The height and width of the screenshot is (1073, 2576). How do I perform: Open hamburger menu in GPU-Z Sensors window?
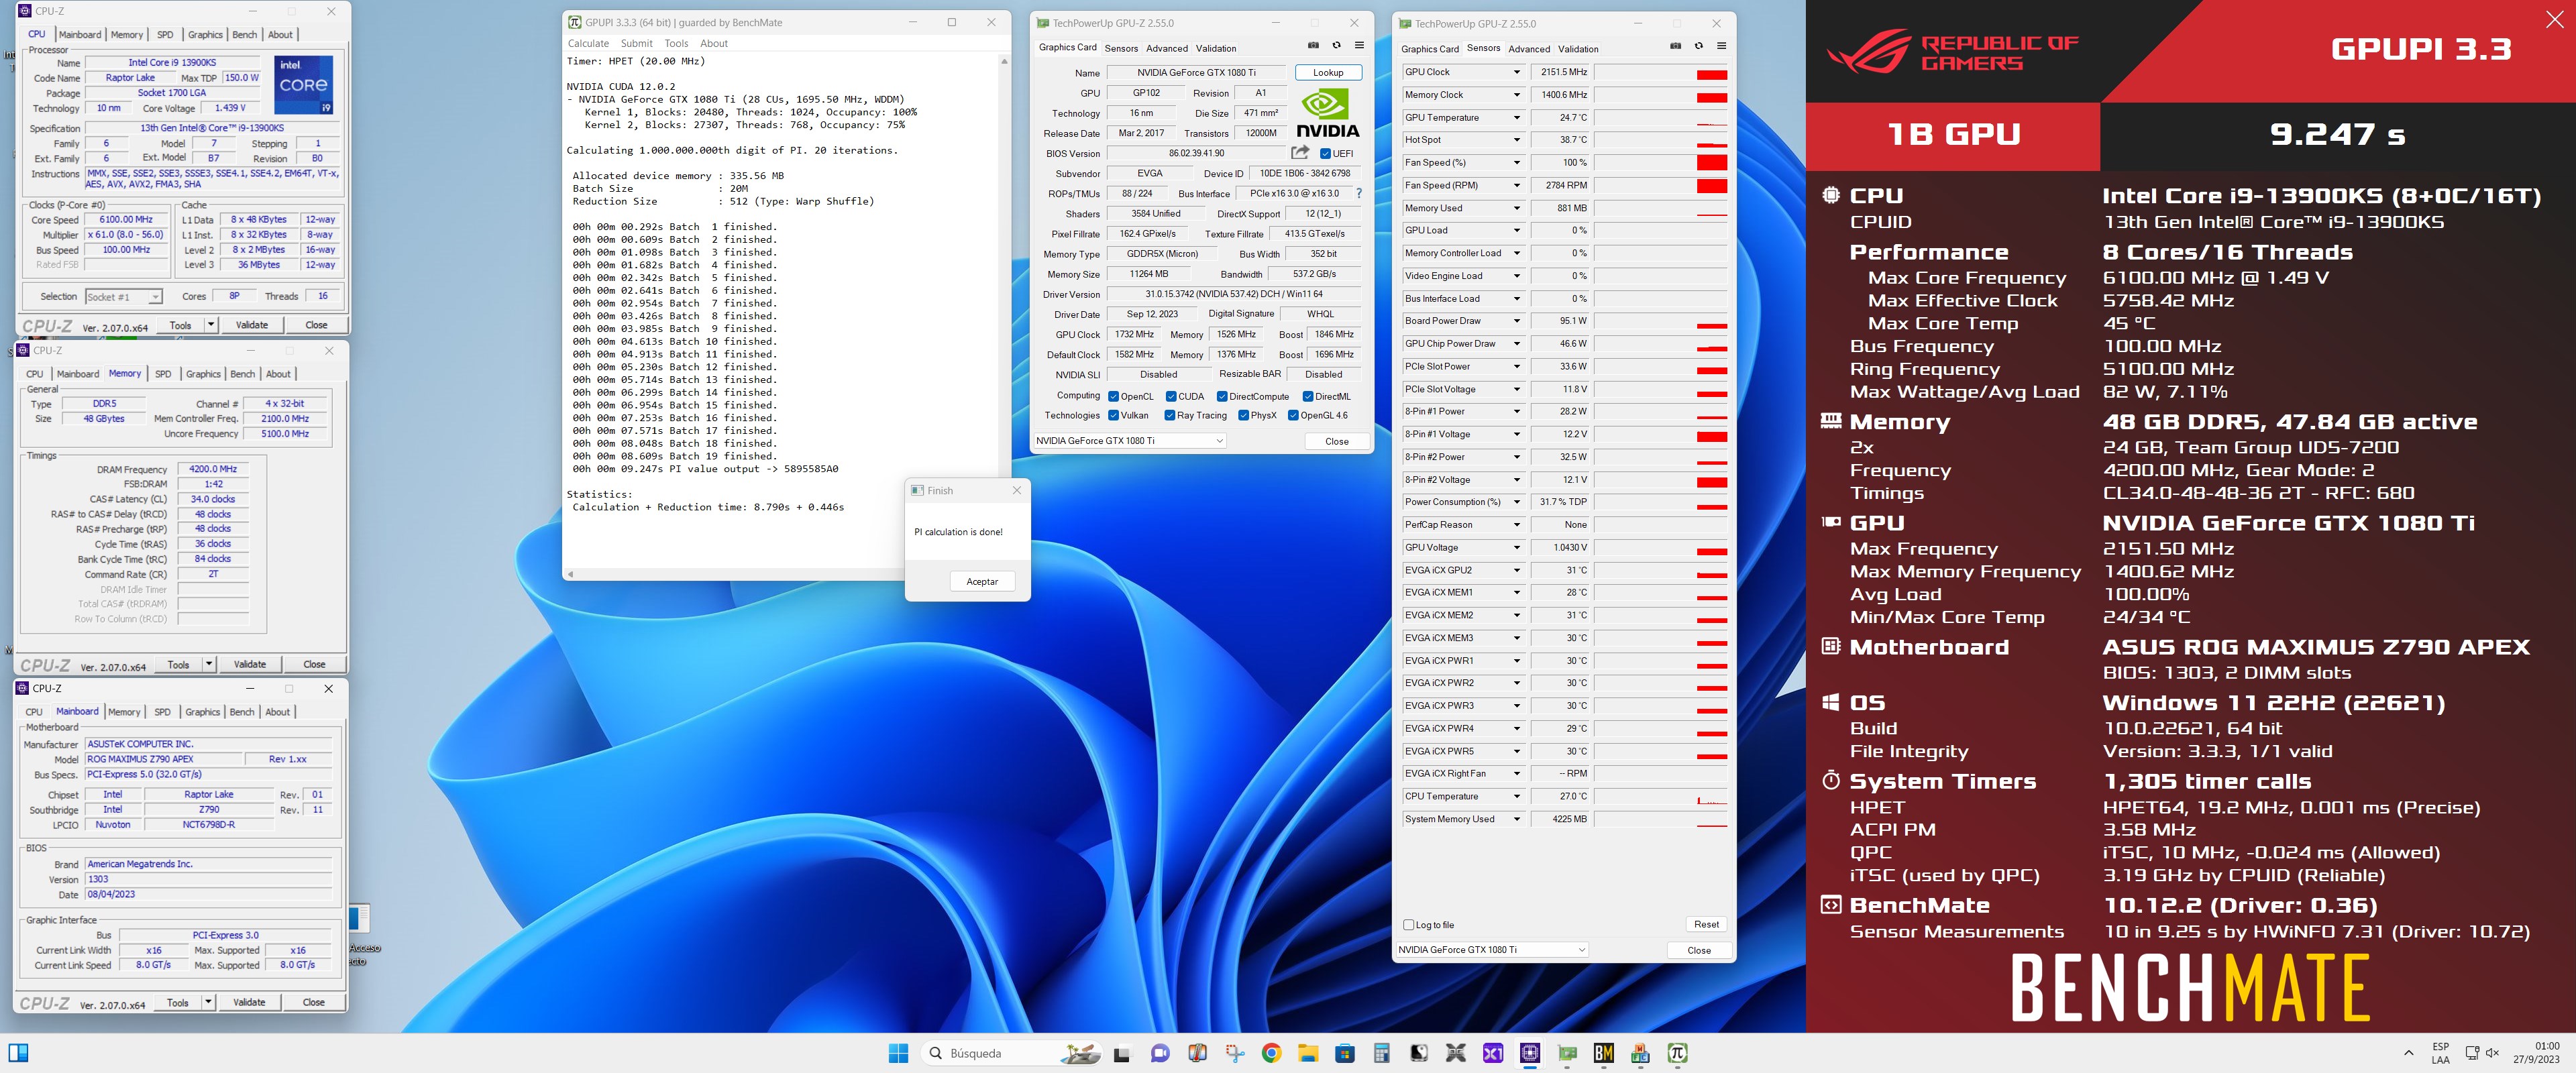coord(1721,46)
